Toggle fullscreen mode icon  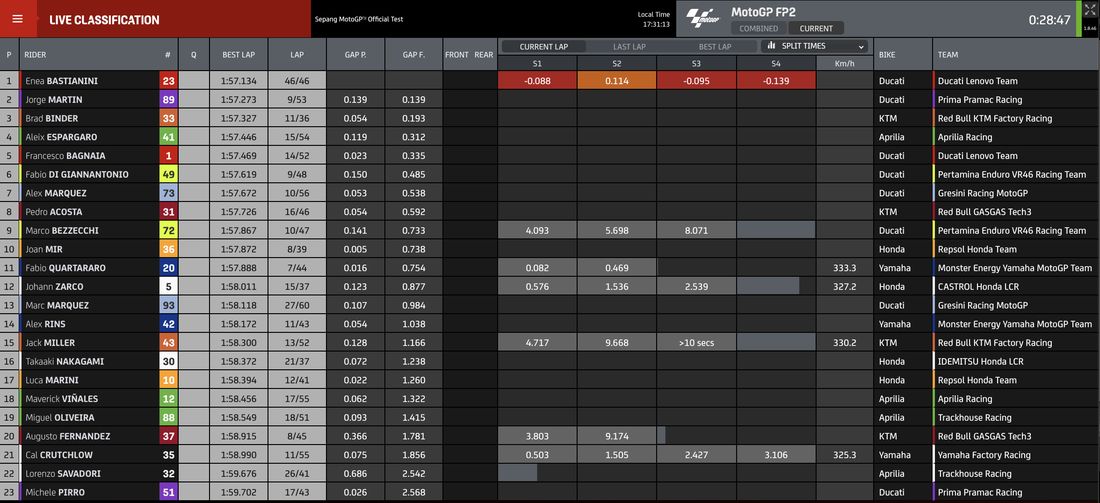point(1089,12)
